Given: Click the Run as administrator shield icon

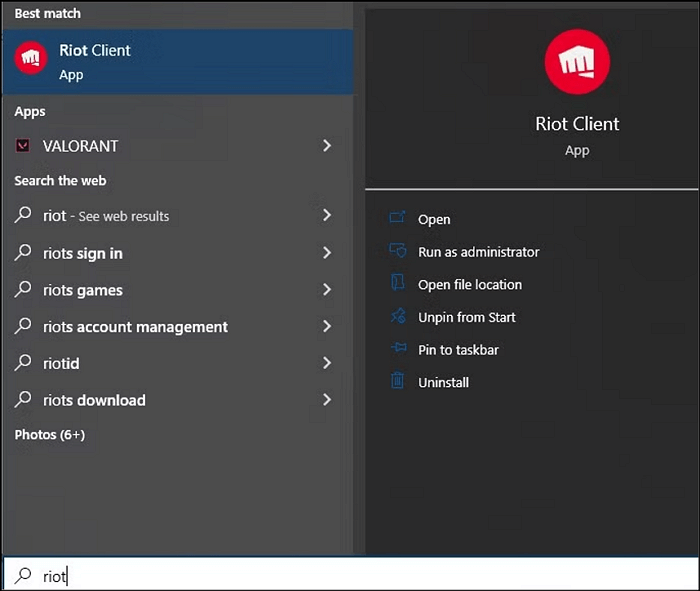Looking at the screenshot, I should 397,250.
